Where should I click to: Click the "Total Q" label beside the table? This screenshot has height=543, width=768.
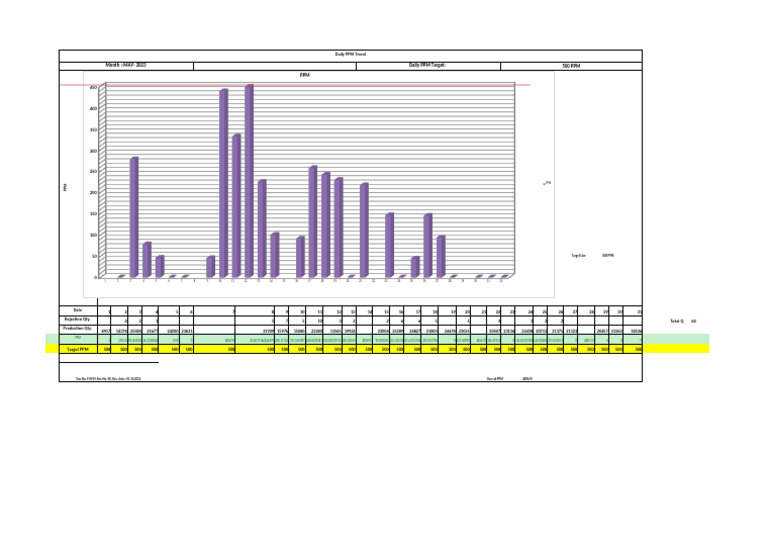point(677,321)
